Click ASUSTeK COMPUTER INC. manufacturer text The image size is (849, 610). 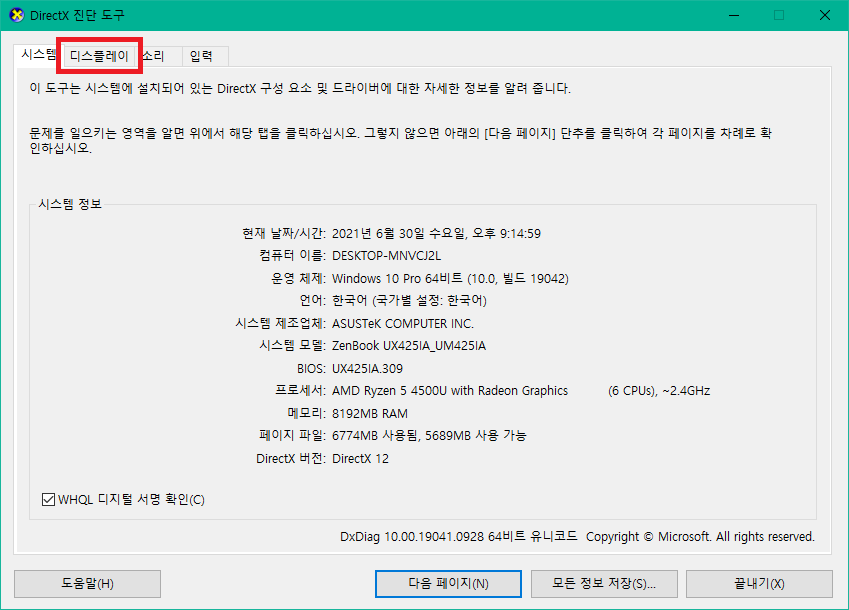point(403,324)
